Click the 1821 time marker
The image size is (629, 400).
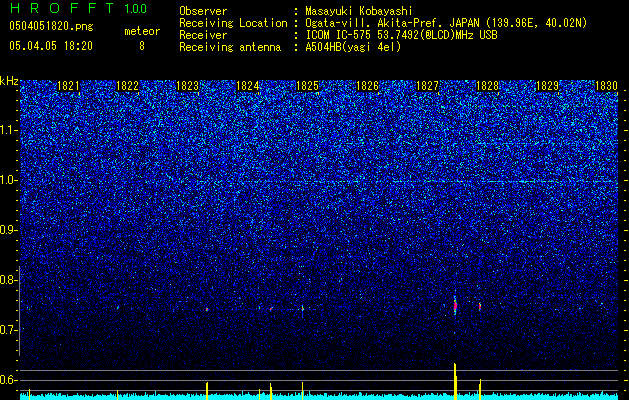coord(68,86)
